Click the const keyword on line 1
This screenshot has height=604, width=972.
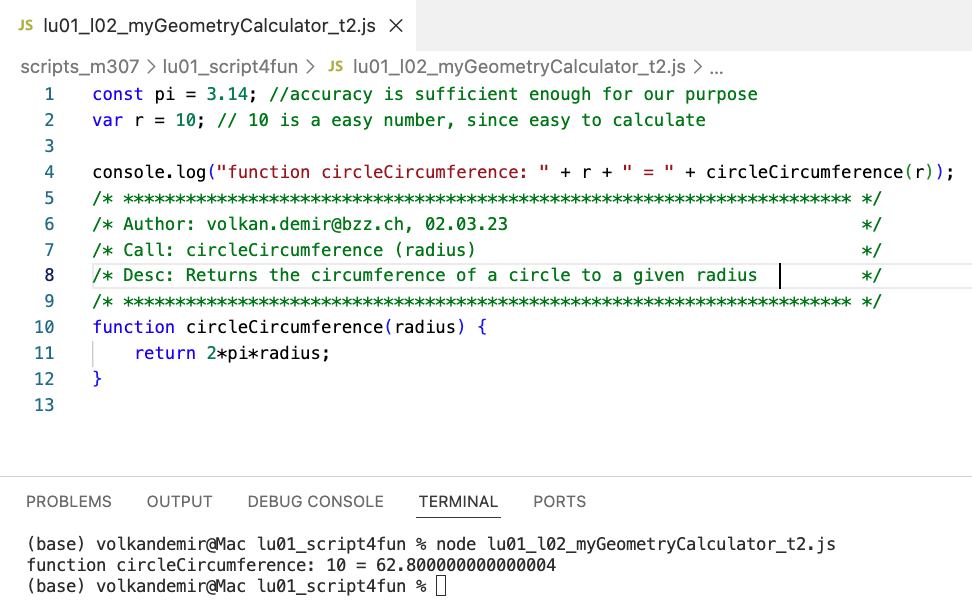118,94
